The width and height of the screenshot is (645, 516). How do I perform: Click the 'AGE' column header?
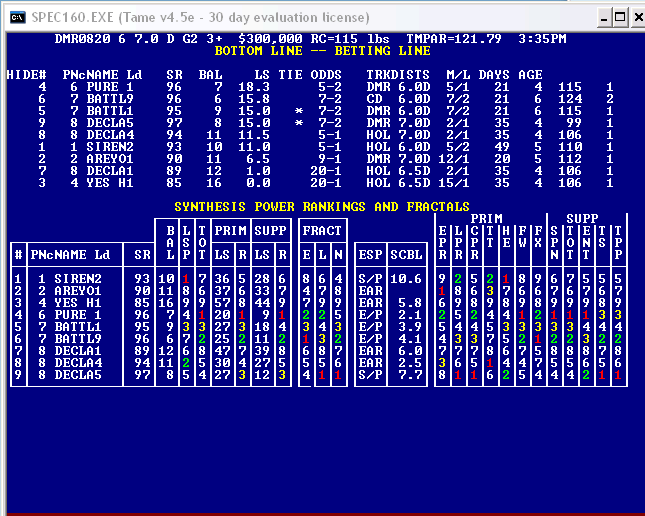pos(530,75)
